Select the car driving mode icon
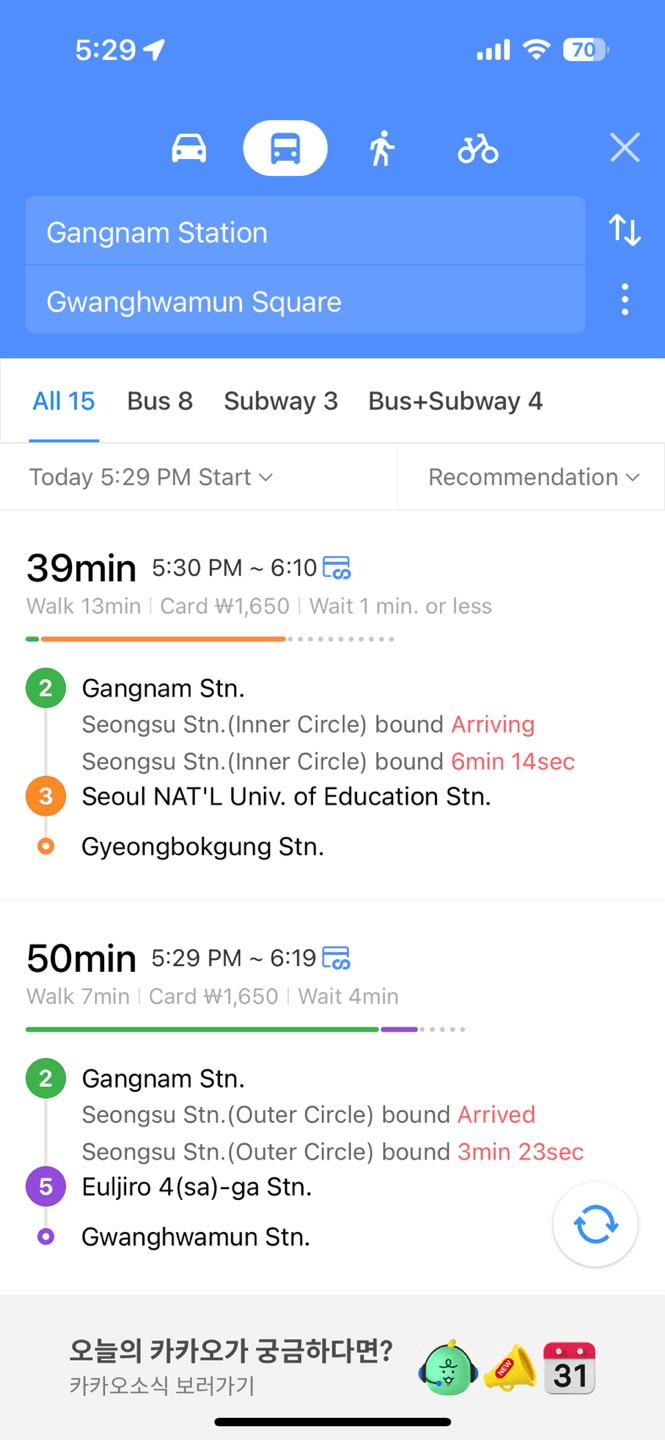Screen dimensions: 665x1440 189,149
